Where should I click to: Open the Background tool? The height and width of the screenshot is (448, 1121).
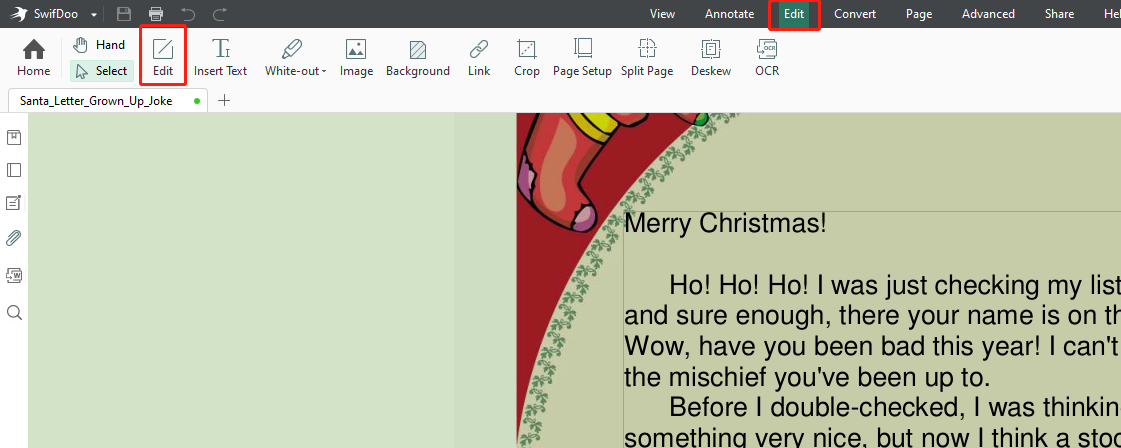point(418,58)
